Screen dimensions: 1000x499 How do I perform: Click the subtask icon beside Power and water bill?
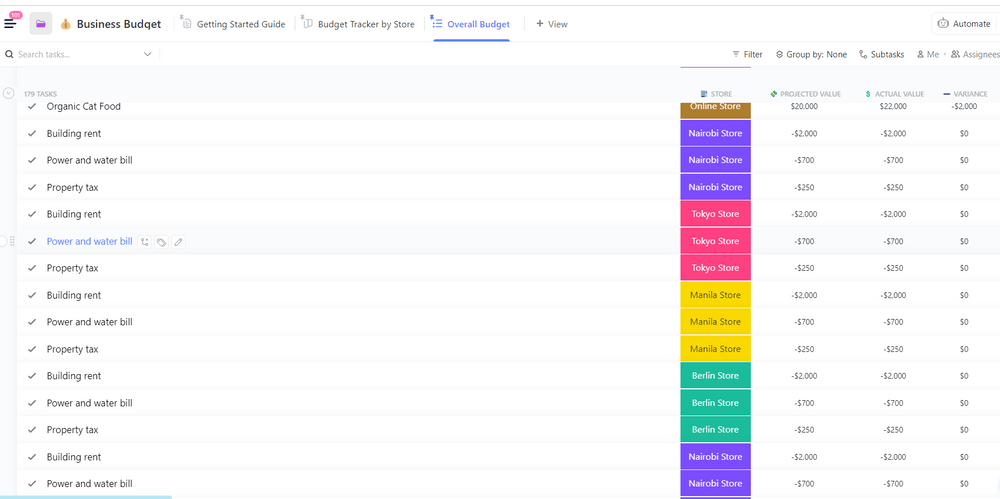click(x=145, y=242)
